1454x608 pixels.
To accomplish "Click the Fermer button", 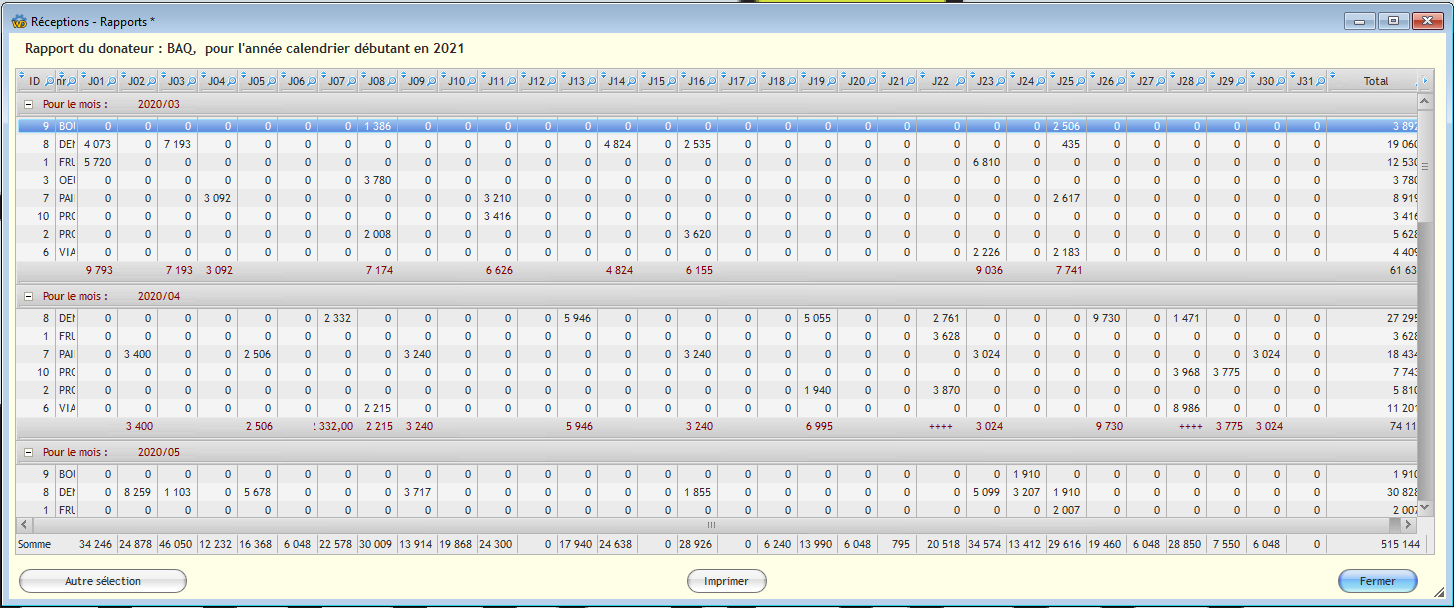I will (x=1377, y=581).
